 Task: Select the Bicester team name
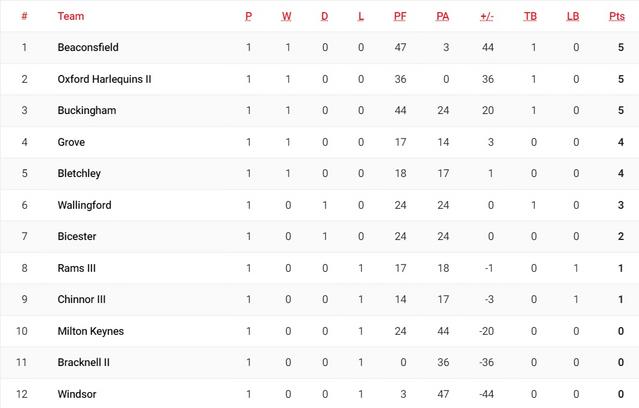[78, 236]
